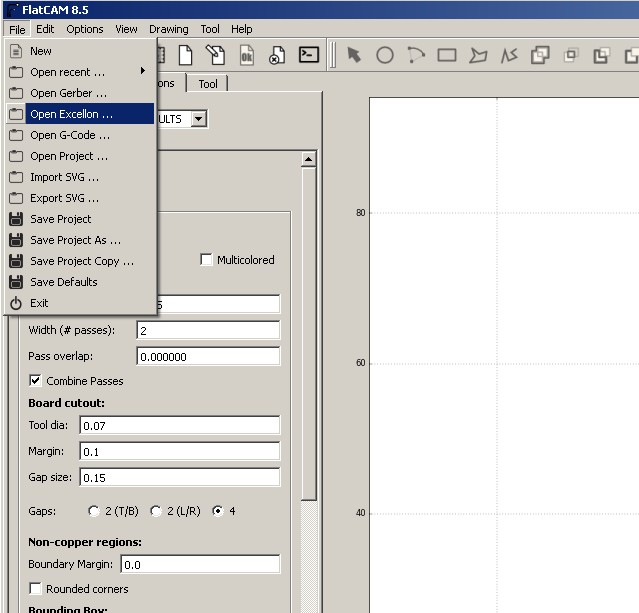
Task: Open the Drawing menu
Action: click(169, 29)
